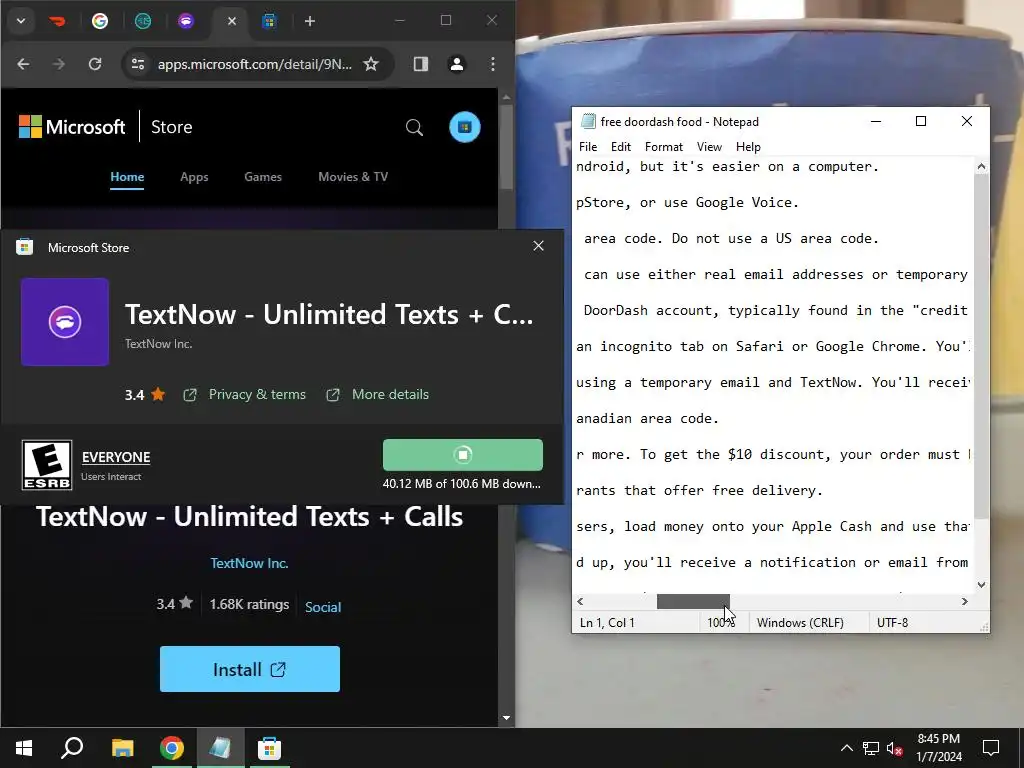1024x768 pixels.
Task: Switch to the Google browser tab
Action: [100, 21]
